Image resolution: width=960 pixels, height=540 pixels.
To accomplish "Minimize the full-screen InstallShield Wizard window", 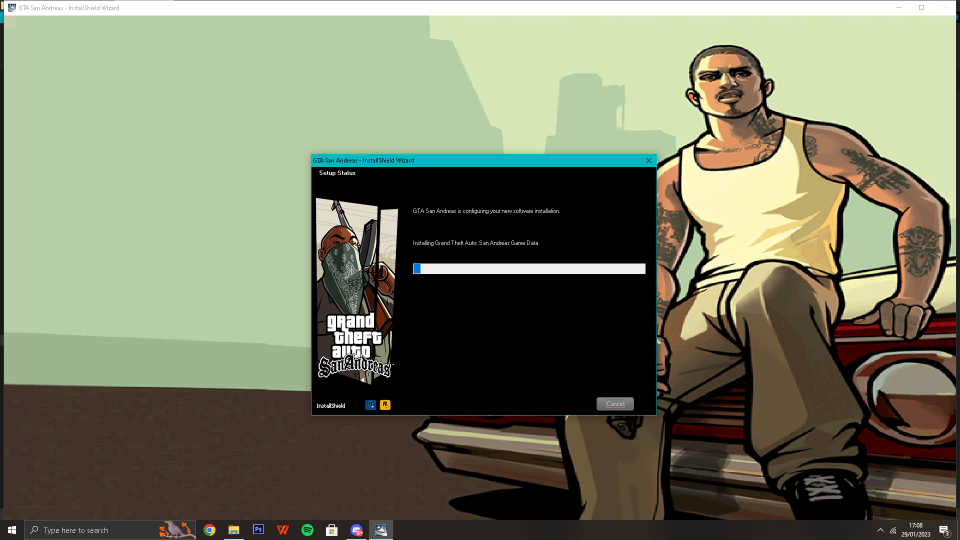I will [x=899, y=7].
